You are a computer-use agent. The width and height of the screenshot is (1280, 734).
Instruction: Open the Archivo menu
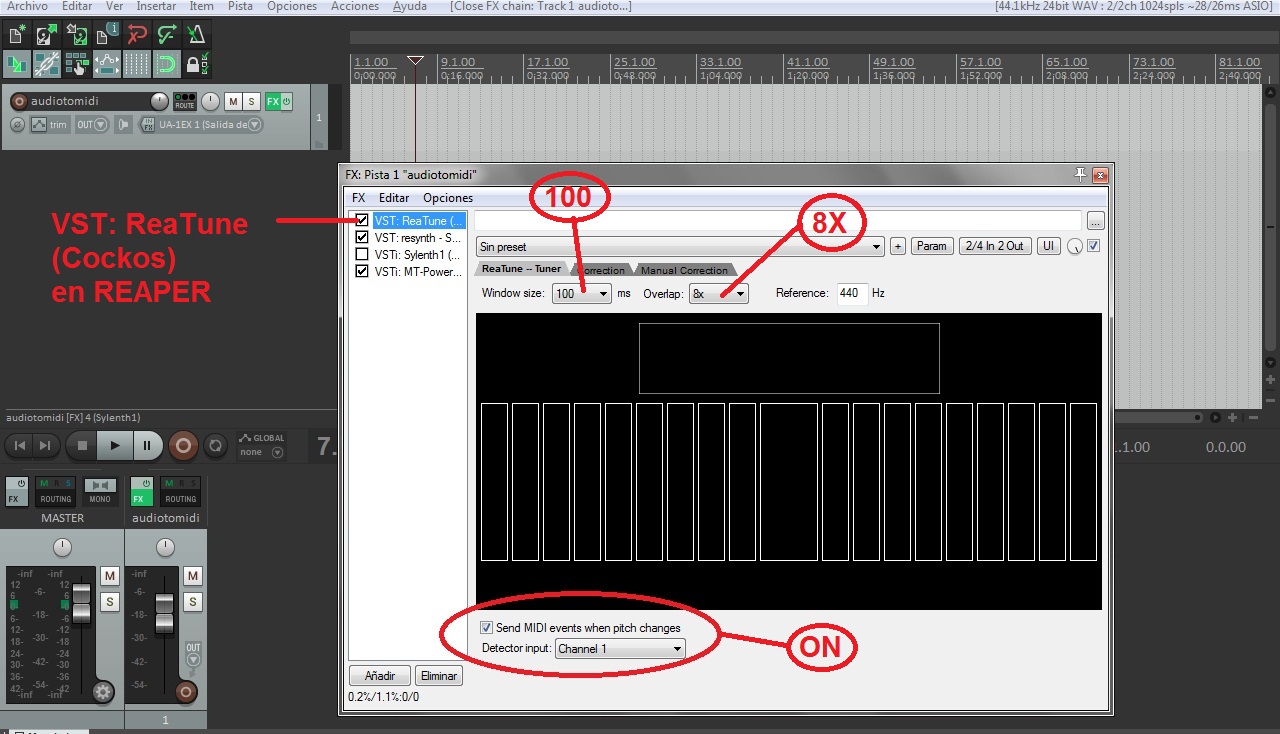27,6
